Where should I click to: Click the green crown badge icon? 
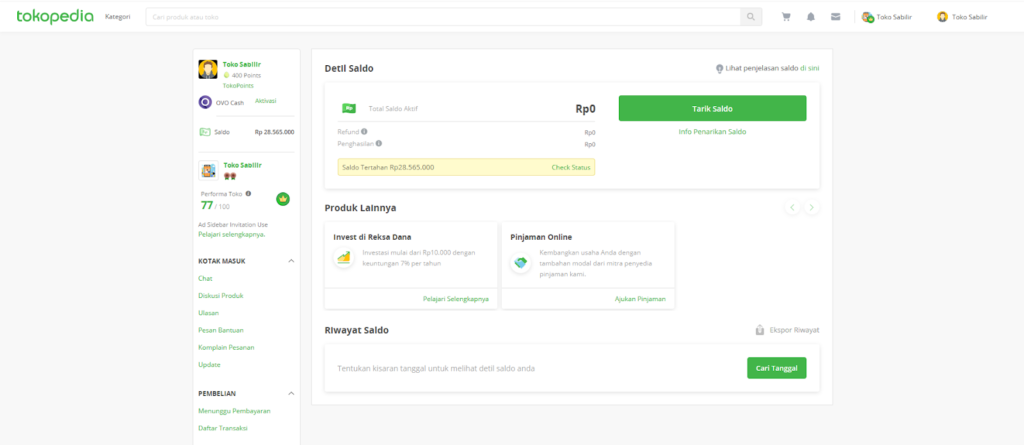coord(283,199)
